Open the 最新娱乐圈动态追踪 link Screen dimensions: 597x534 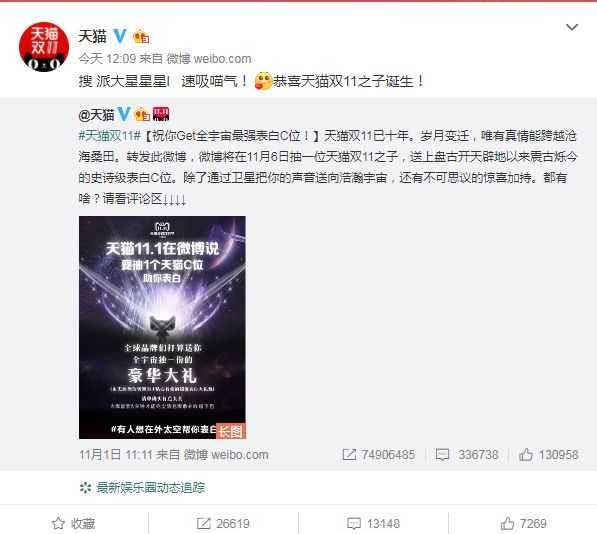142,488
